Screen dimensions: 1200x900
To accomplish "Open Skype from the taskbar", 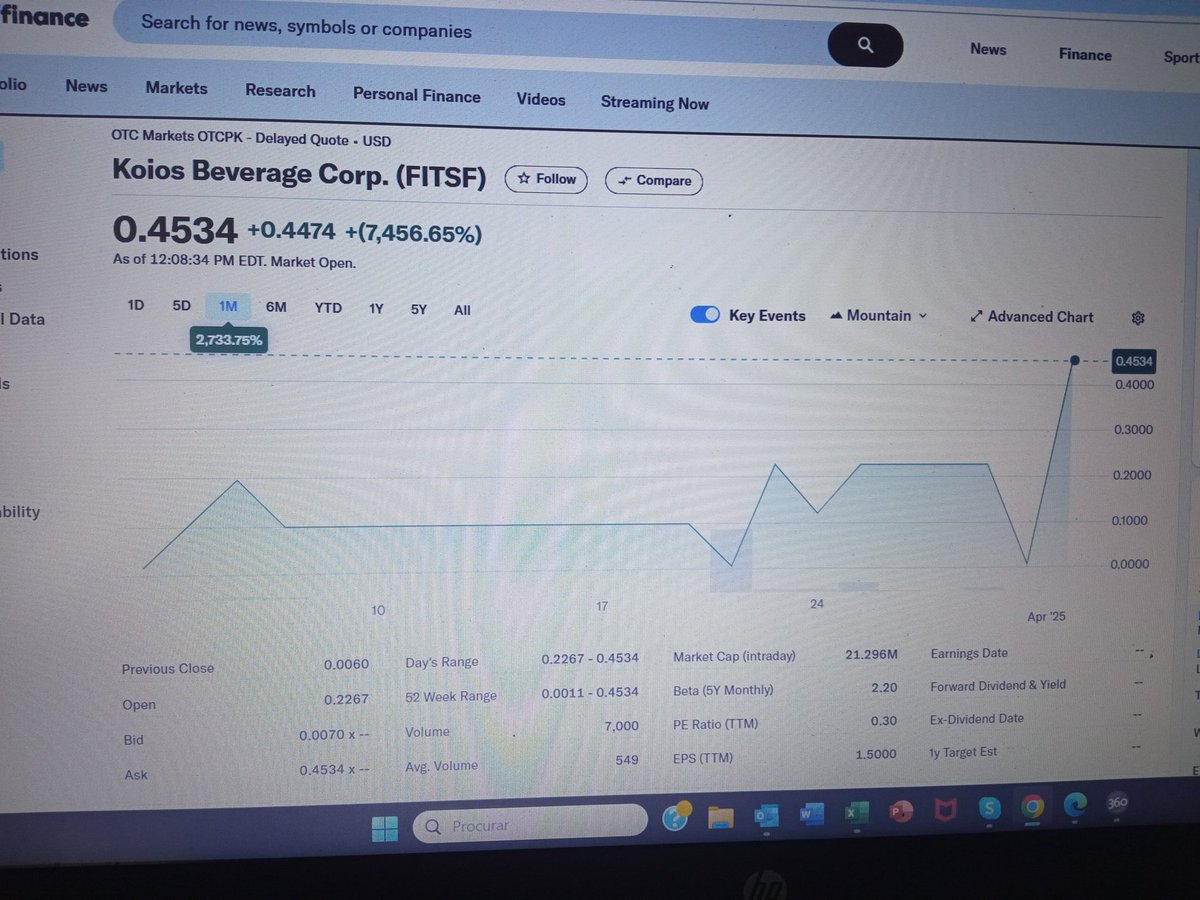I will pos(989,808).
